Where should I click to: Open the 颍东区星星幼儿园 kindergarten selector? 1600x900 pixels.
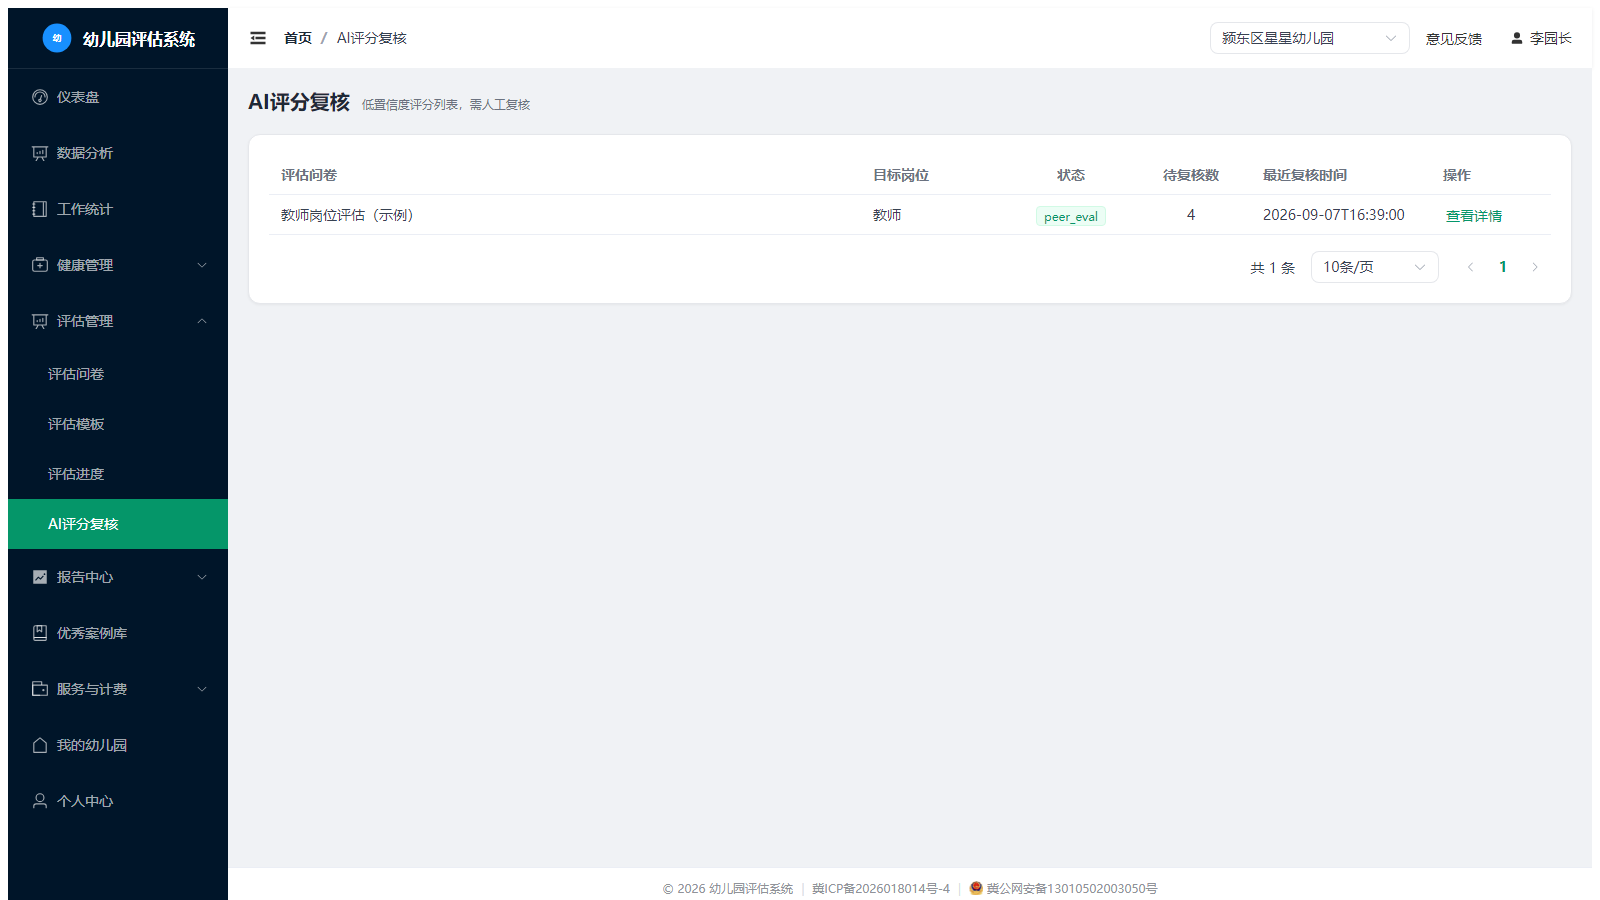click(1309, 38)
